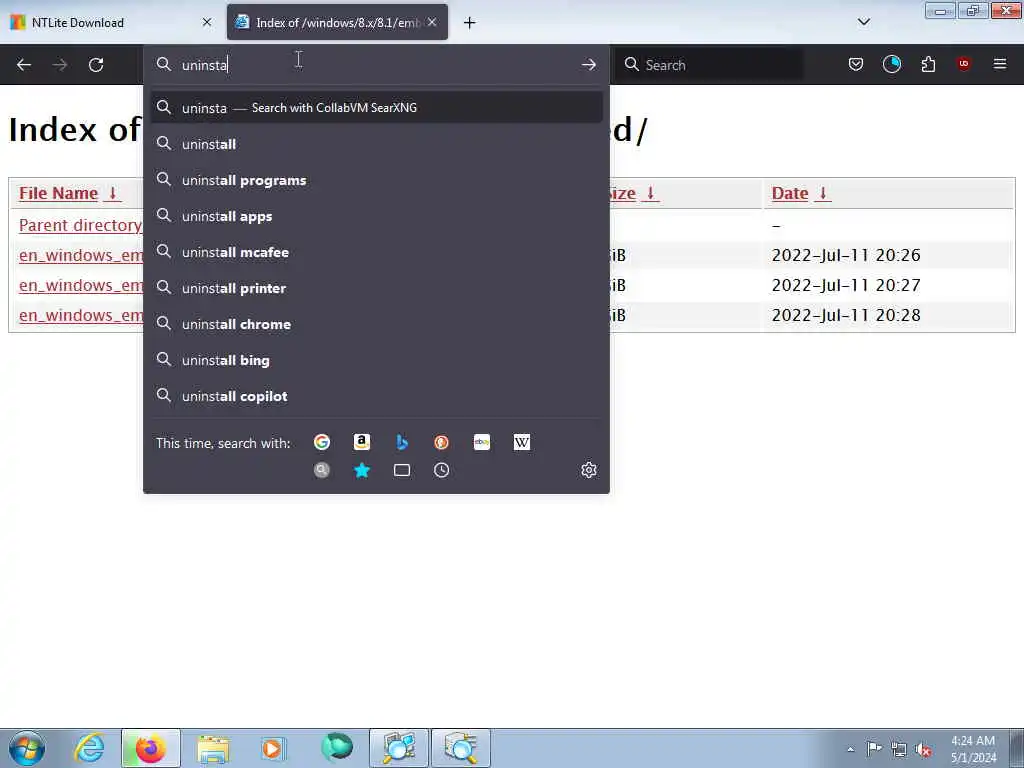
Task: Select the 'uninstall printer' suggestion
Action: pos(376,288)
